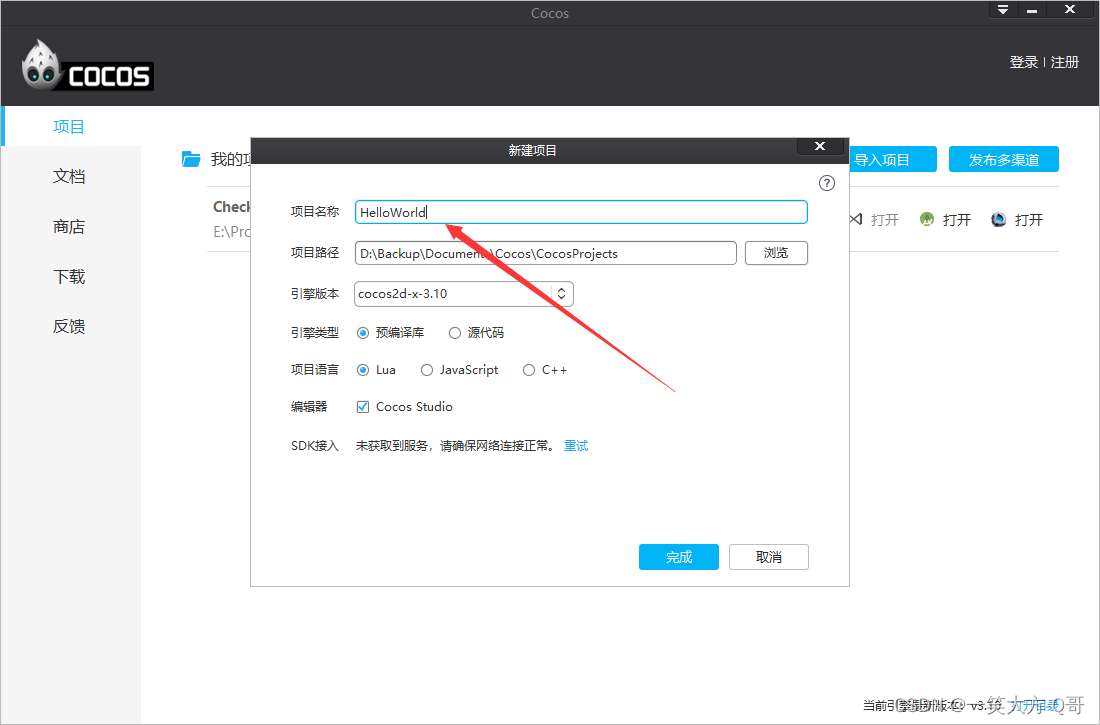Click the folder icon beside 我的项目

[191, 157]
